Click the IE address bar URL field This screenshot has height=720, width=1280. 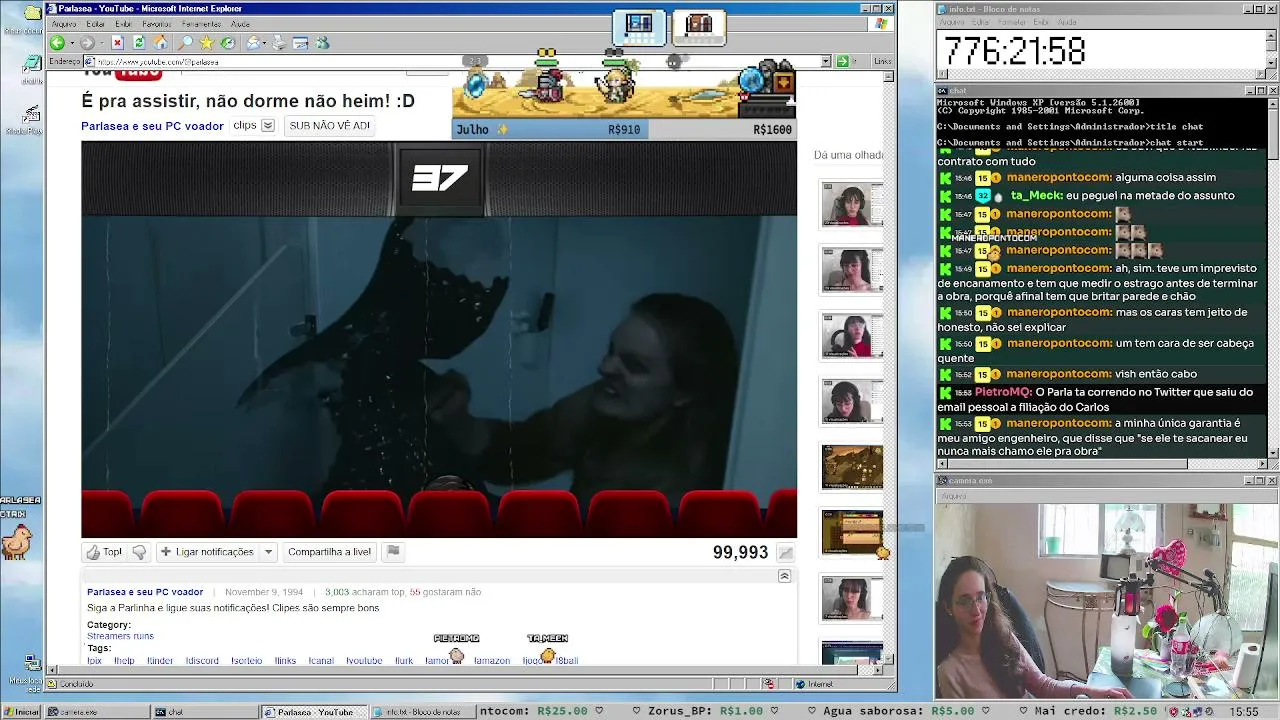pyautogui.click(x=457, y=62)
